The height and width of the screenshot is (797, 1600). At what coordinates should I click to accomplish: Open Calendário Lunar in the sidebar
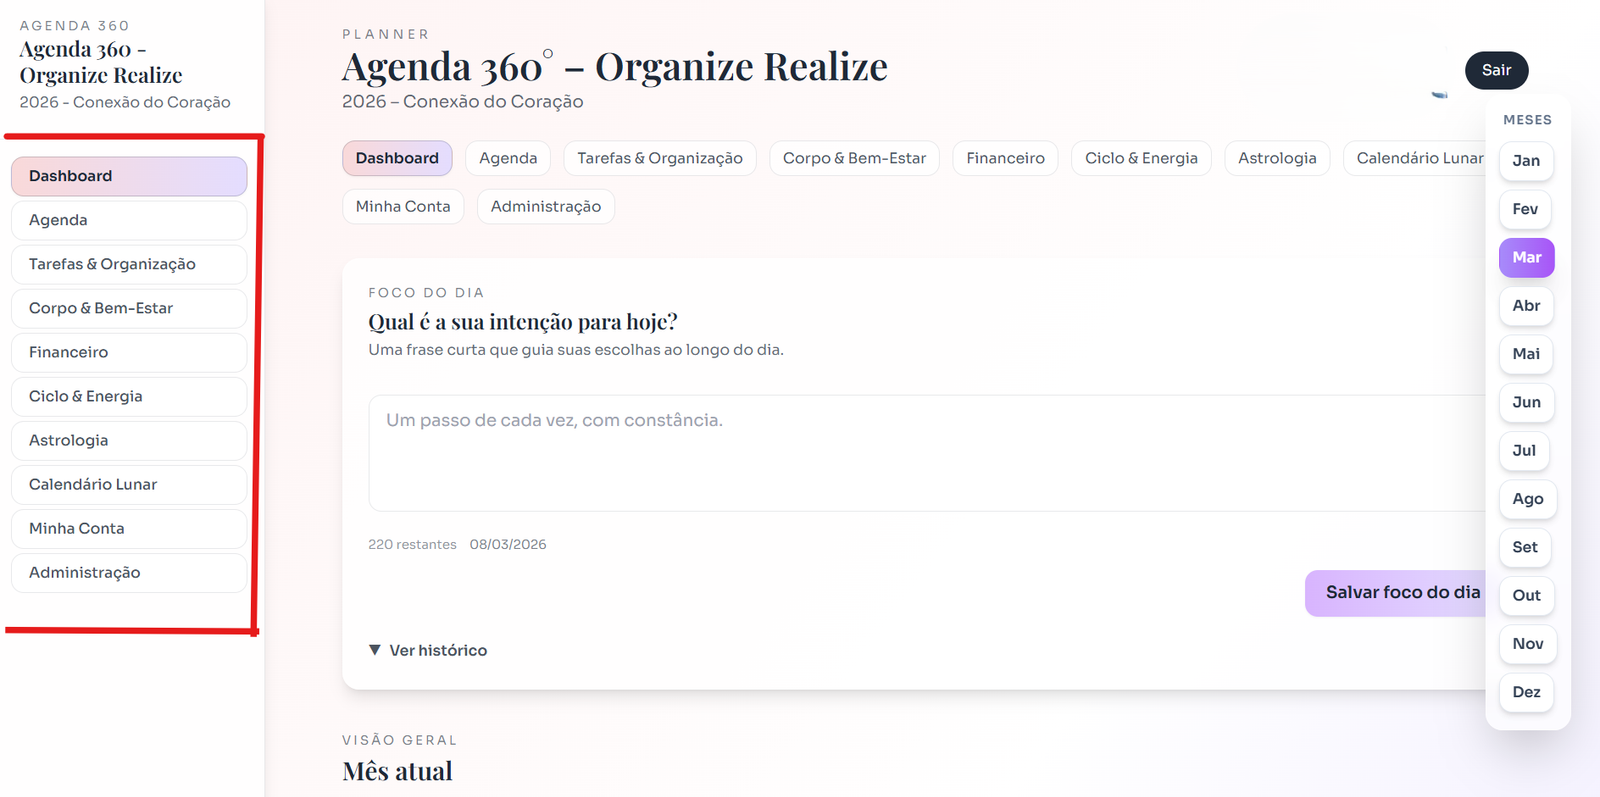(129, 484)
